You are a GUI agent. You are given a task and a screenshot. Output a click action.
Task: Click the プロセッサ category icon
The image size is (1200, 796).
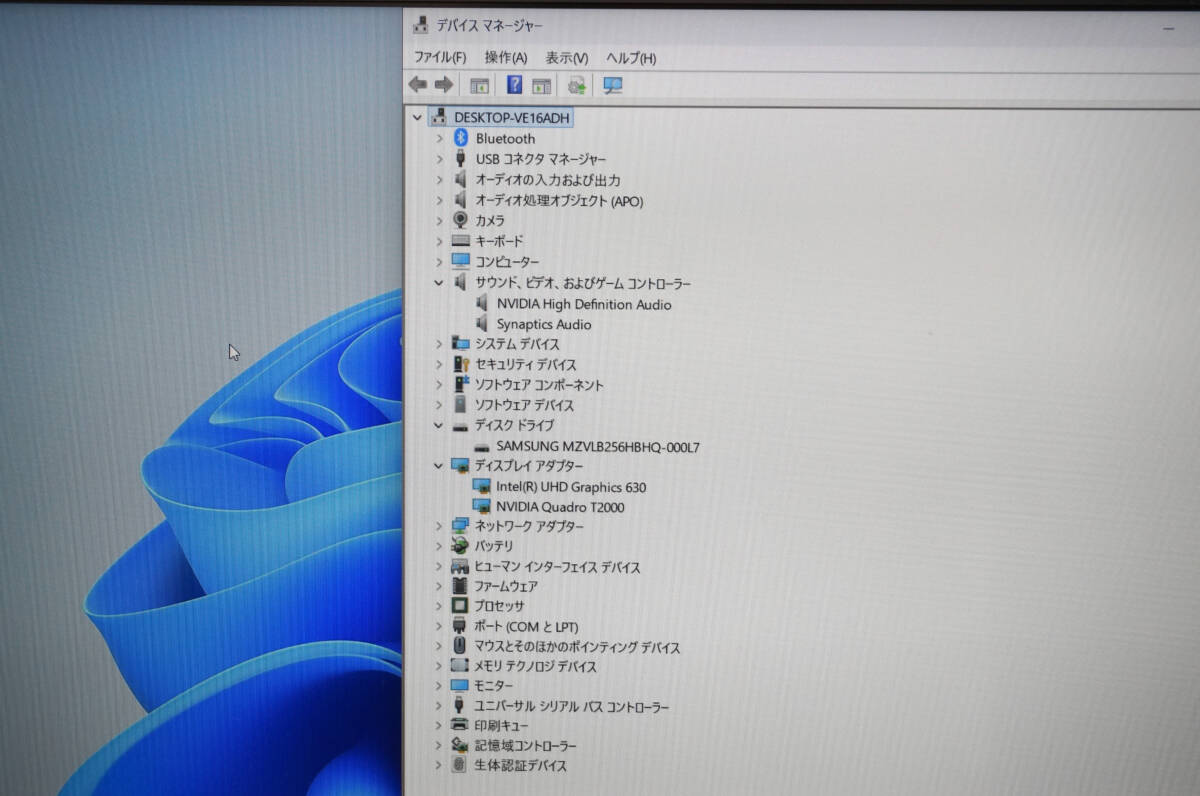tap(460, 606)
